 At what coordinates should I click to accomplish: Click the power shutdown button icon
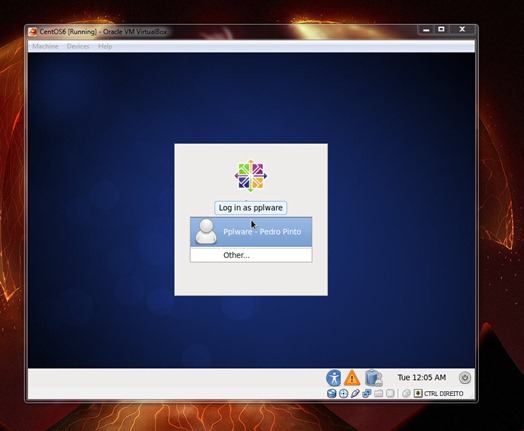point(465,378)
